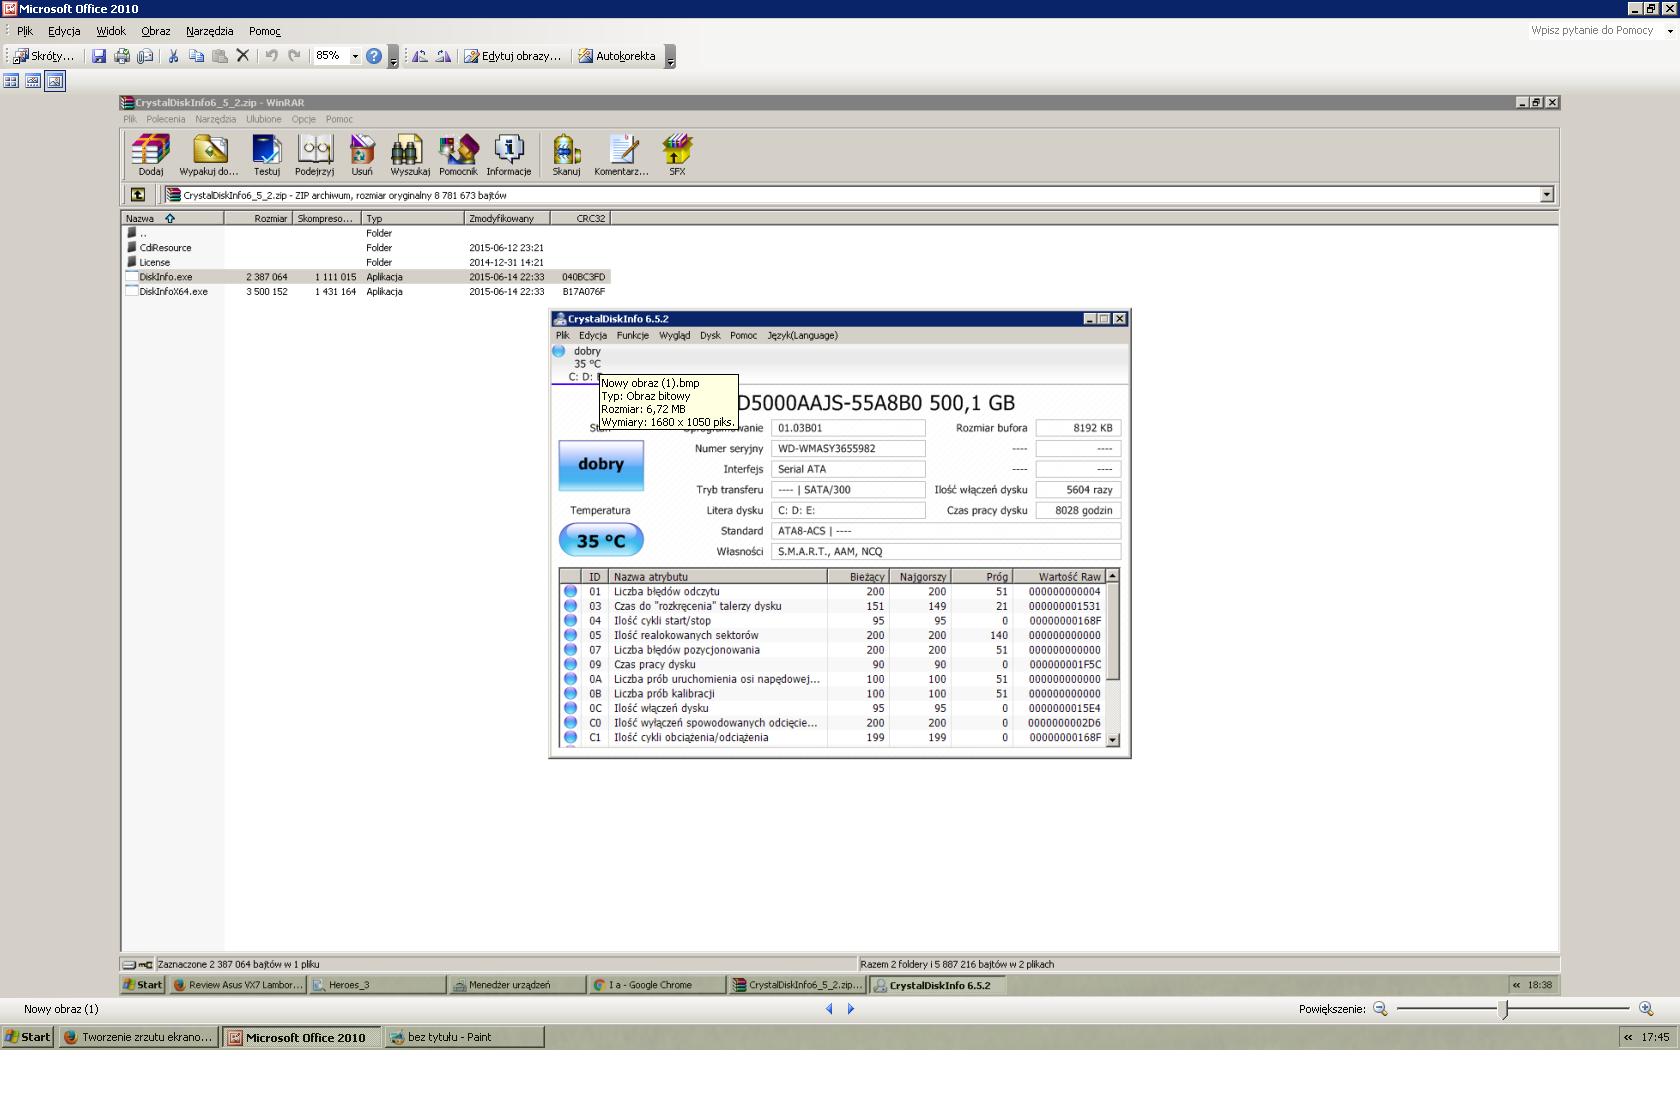Click the rotate left icon

point(420,56)
